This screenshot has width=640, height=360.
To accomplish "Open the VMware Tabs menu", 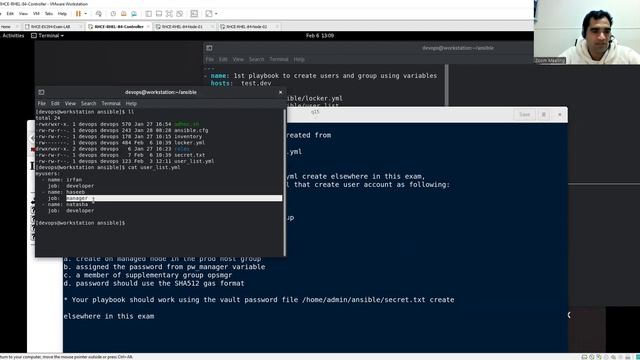I will coord(49,13).
